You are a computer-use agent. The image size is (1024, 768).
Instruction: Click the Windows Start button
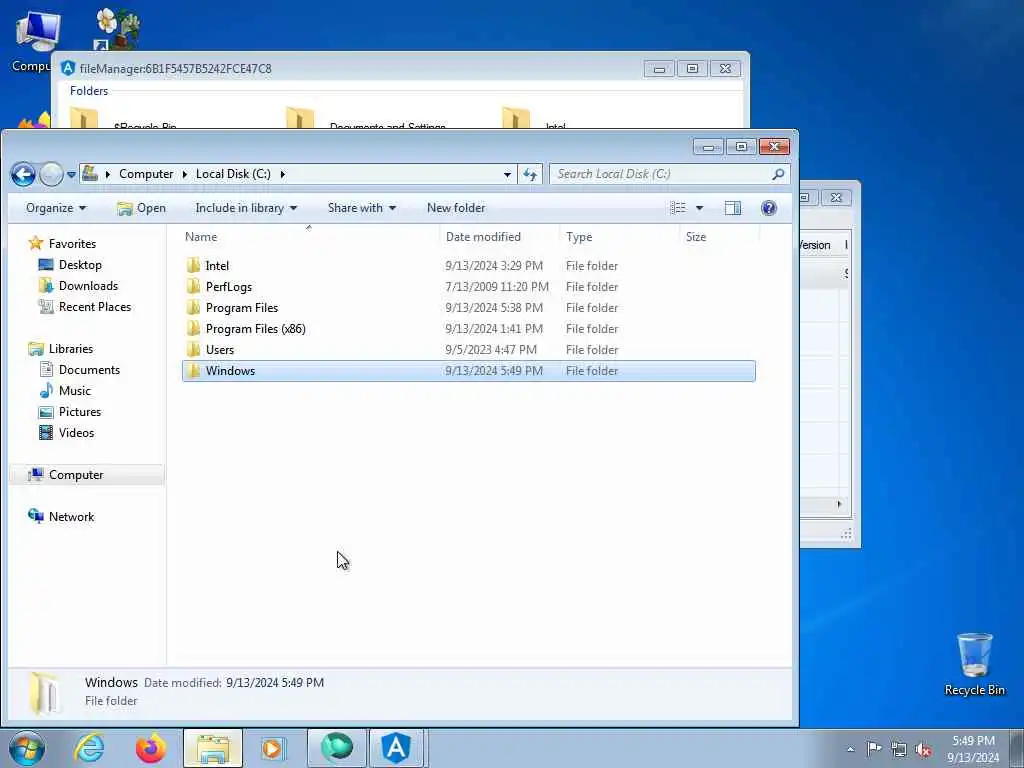(x=27, y=748)
